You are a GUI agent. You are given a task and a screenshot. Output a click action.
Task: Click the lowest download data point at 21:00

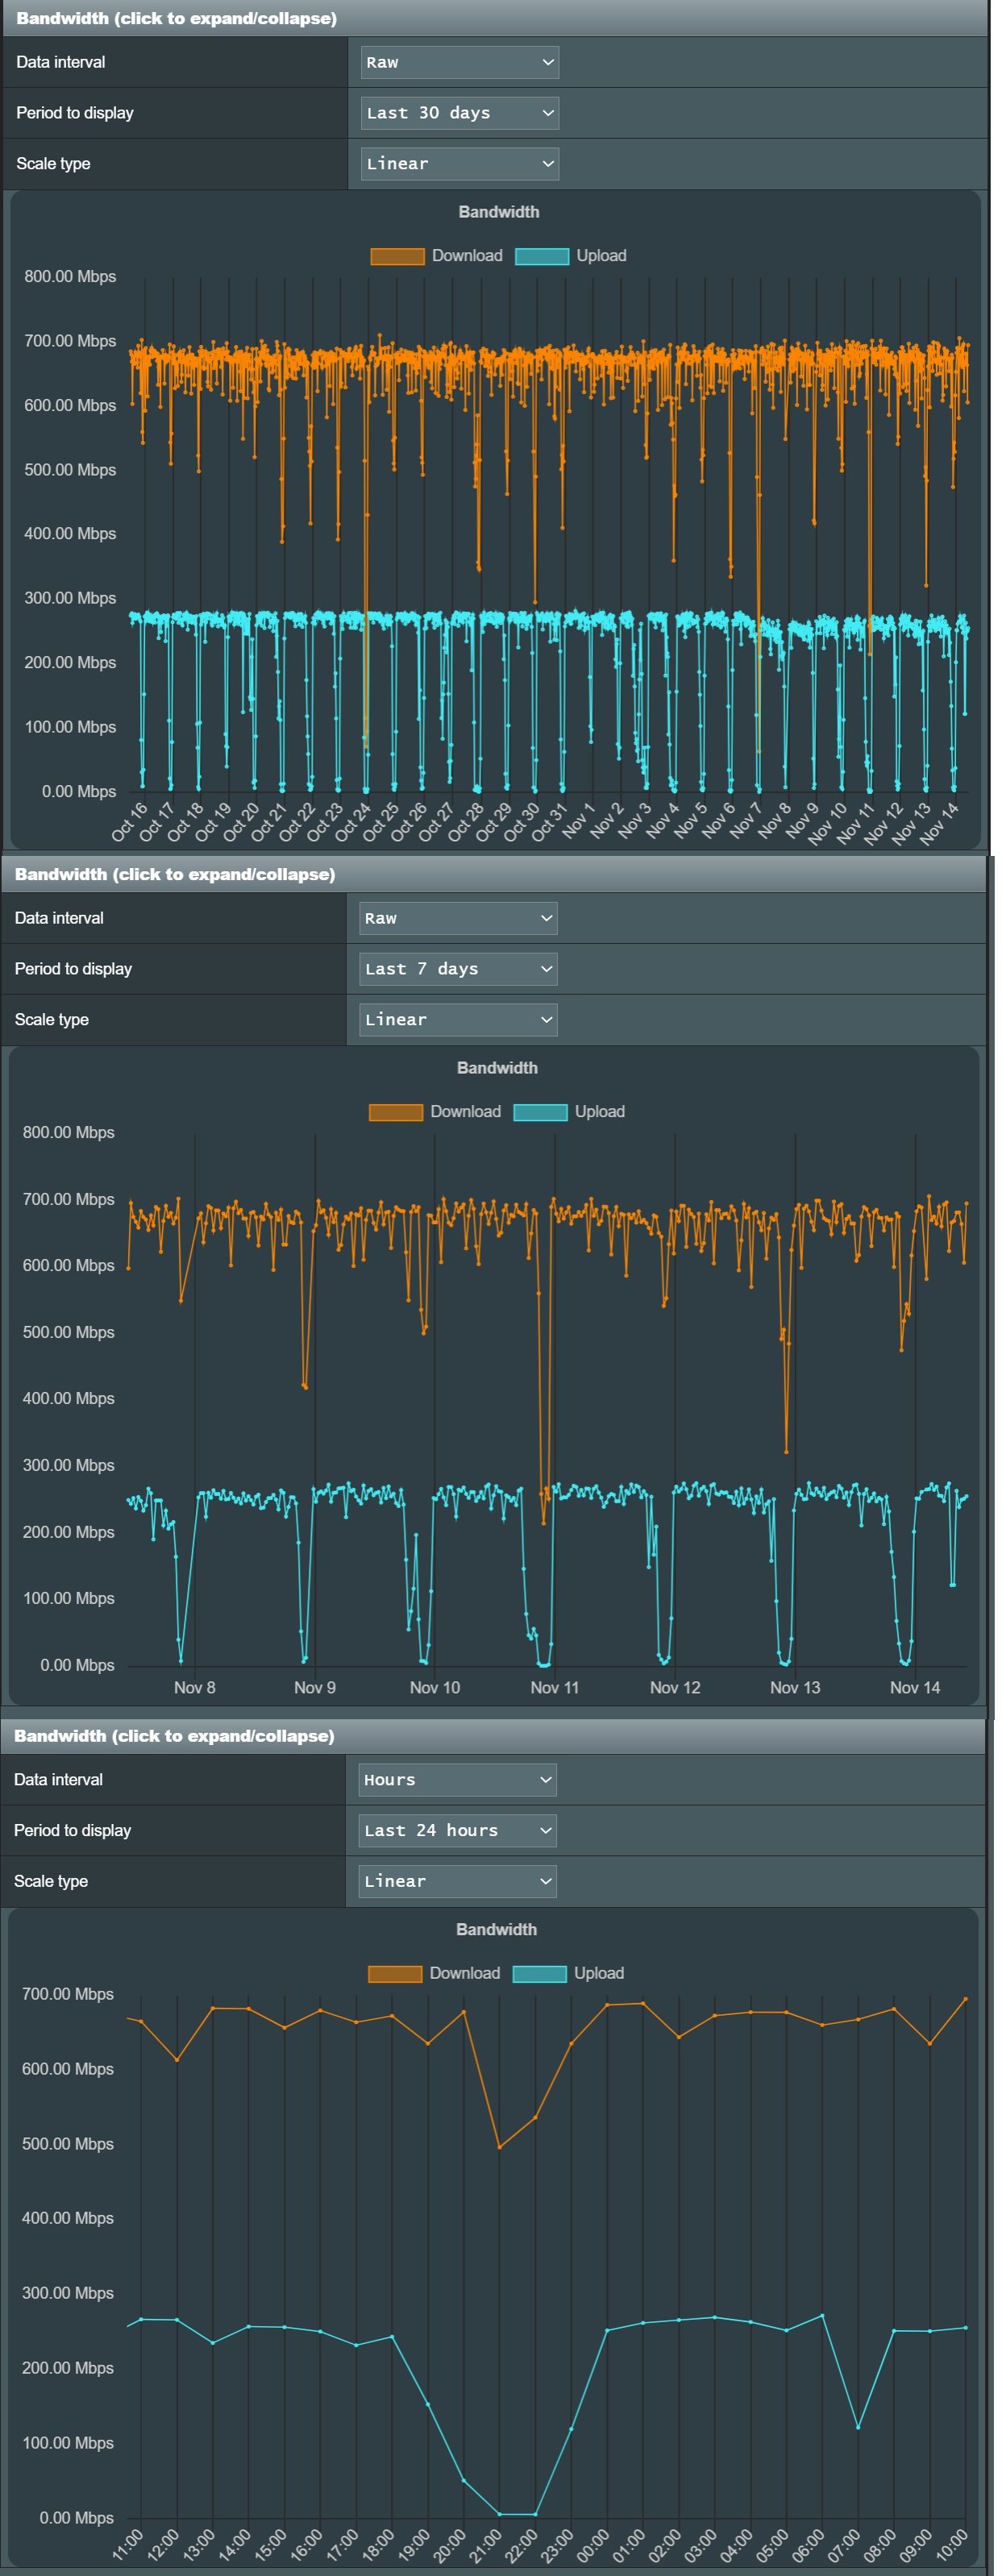(x=500, y=2147)
